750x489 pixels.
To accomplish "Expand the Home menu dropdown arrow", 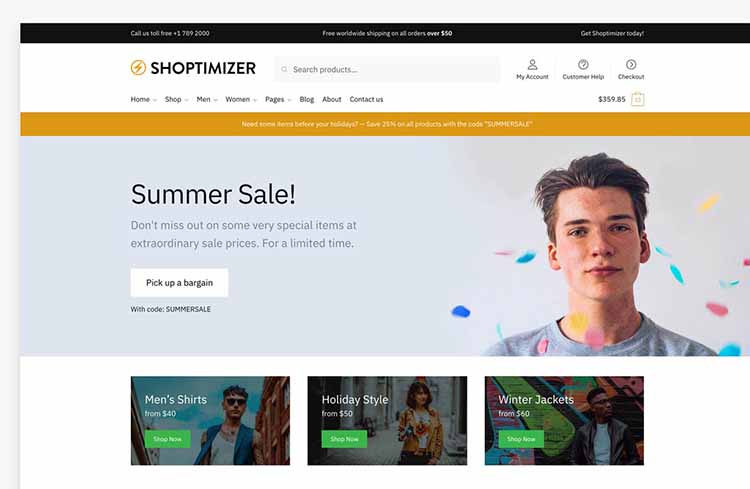I will [154, 100].
